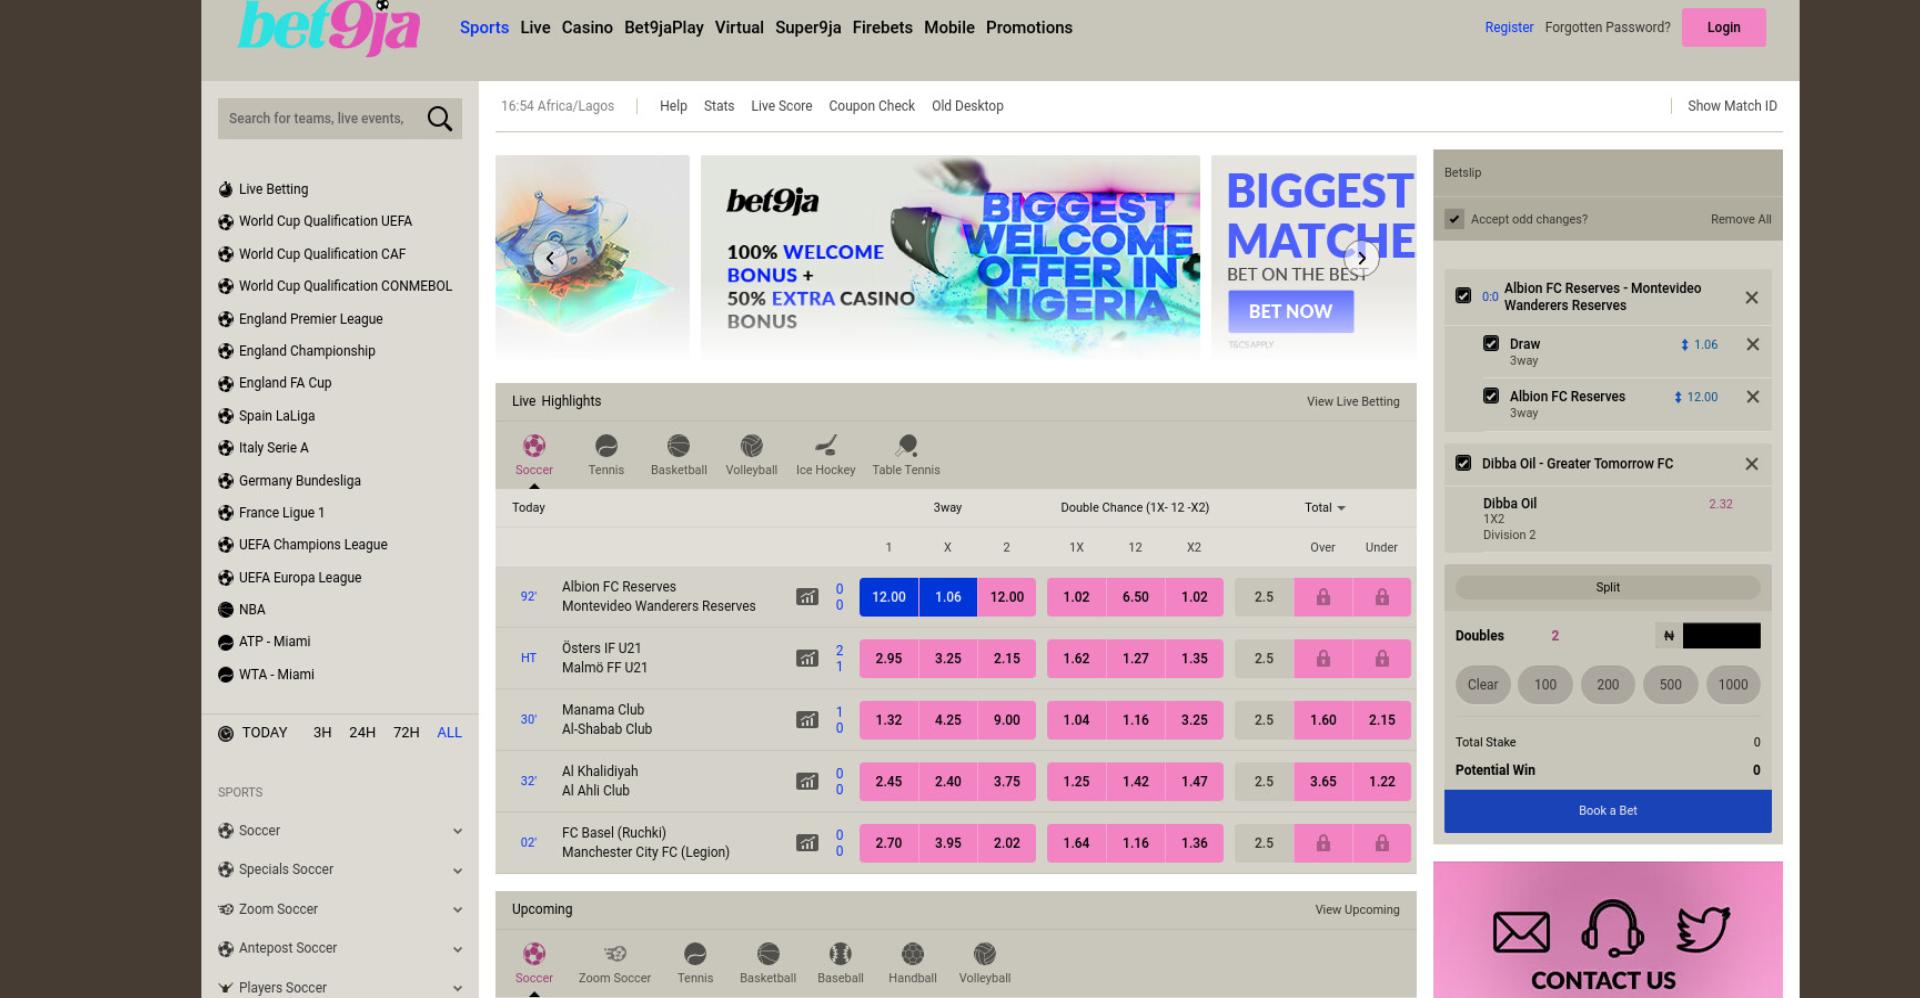Screen dimensions: 1920x998
Task: Select Volleyball icon in Upcoming section
Action: coord(985,954)
